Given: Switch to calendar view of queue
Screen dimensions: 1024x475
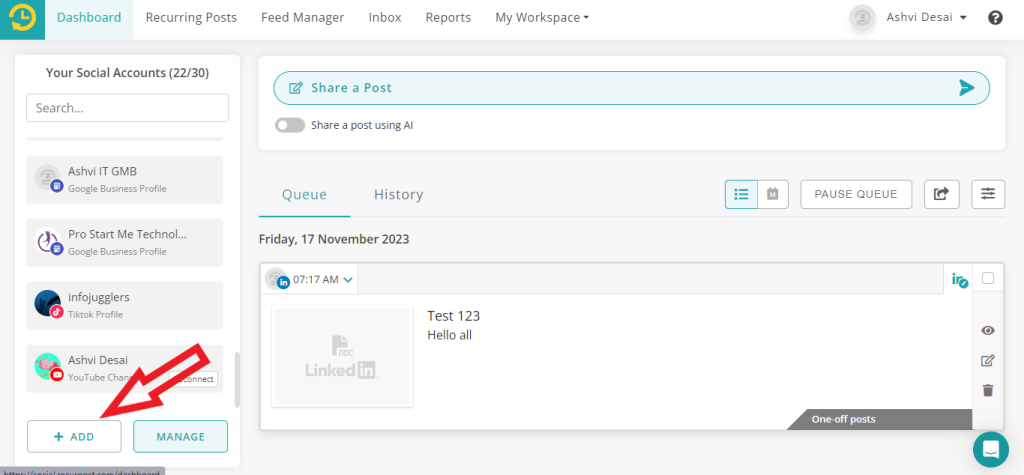Looking at the screenshot, I should click(773, 194).
